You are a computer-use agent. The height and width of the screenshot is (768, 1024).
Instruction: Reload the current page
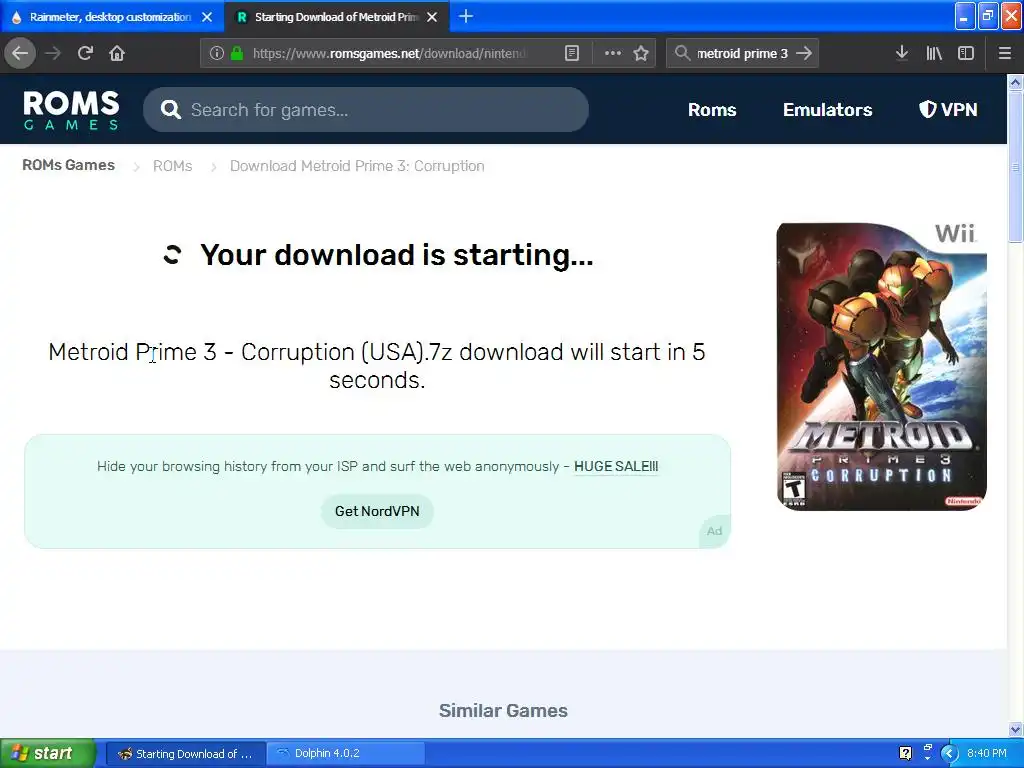pos(85,54)
